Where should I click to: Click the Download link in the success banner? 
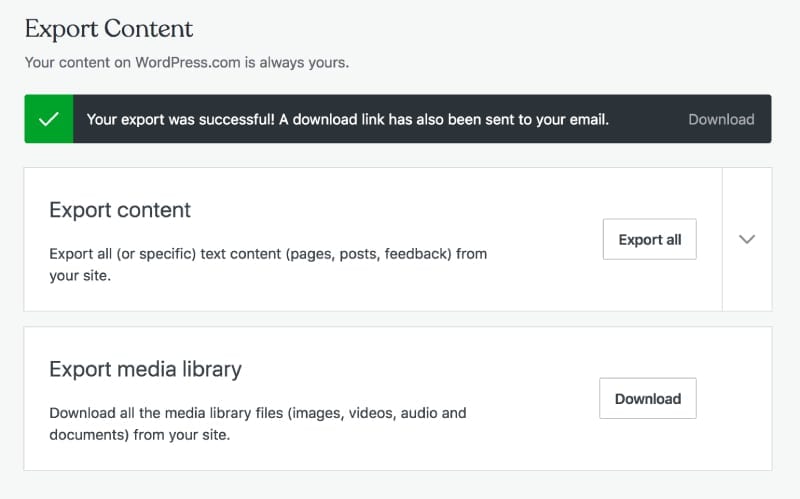720,119
